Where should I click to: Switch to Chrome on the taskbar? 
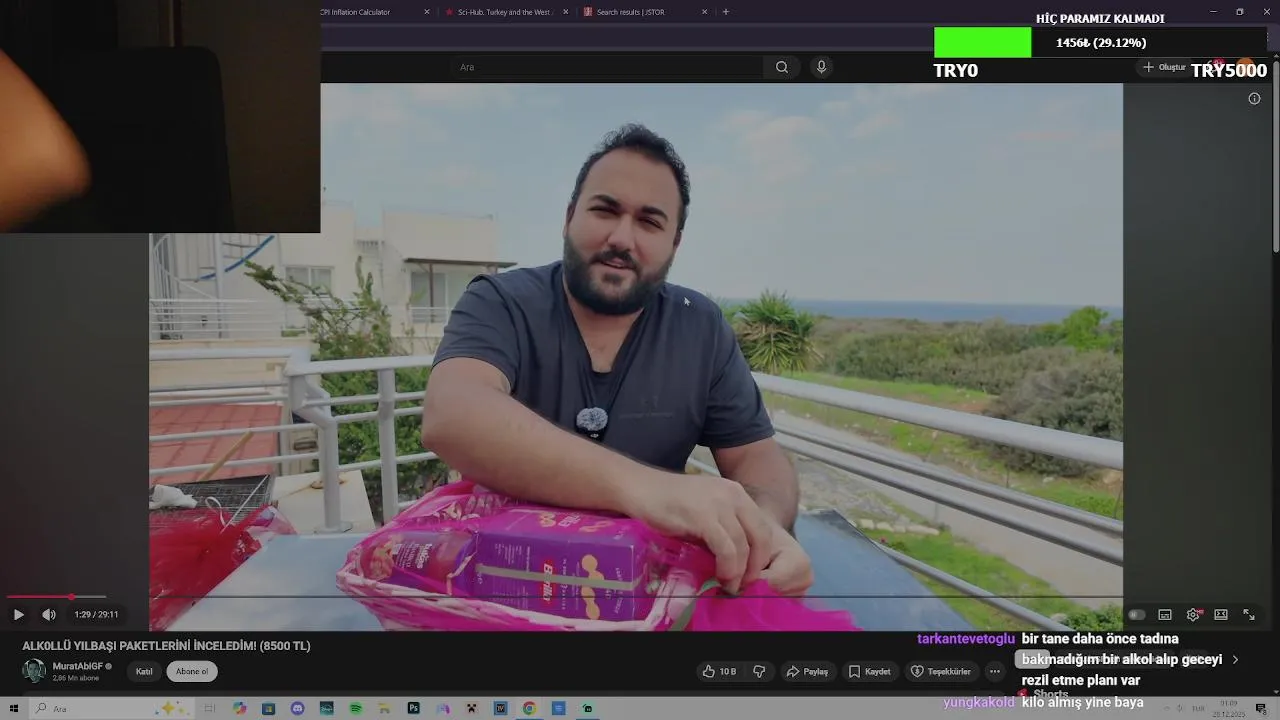click(529, 708)
